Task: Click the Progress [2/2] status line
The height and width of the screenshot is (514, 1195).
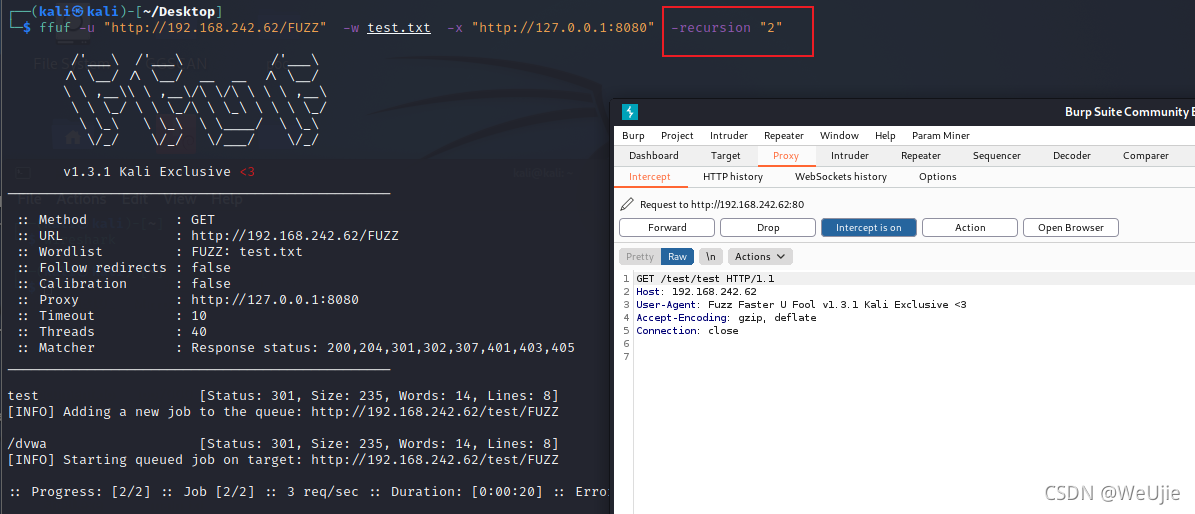Action: [x=309, y=492]
